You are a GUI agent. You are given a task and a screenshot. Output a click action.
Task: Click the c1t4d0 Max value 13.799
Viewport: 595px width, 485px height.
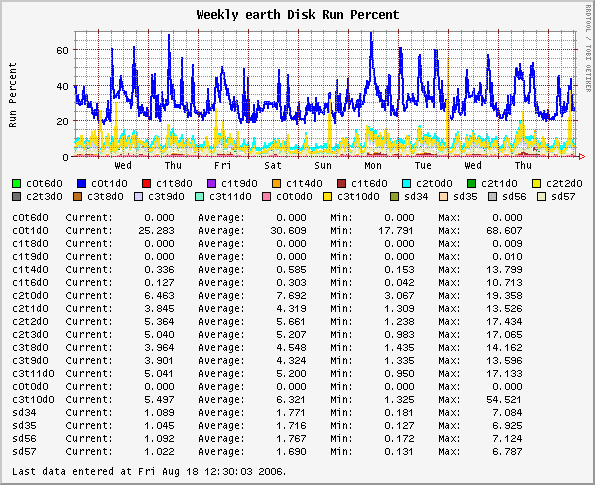coord(504,270)
